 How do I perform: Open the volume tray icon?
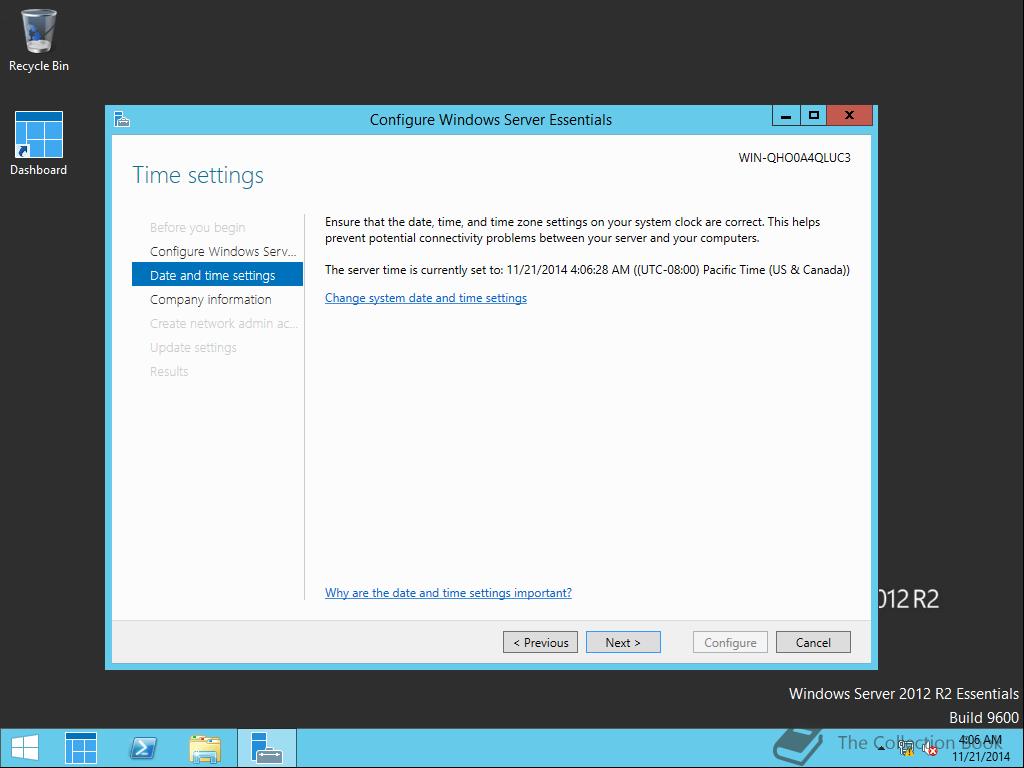tap(929, 749)
